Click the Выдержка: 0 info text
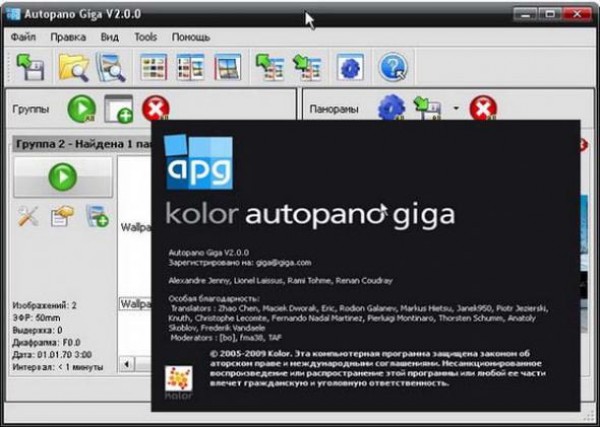Image resolution: width=600 pixels, height=427 pixels. pos(37,330)
